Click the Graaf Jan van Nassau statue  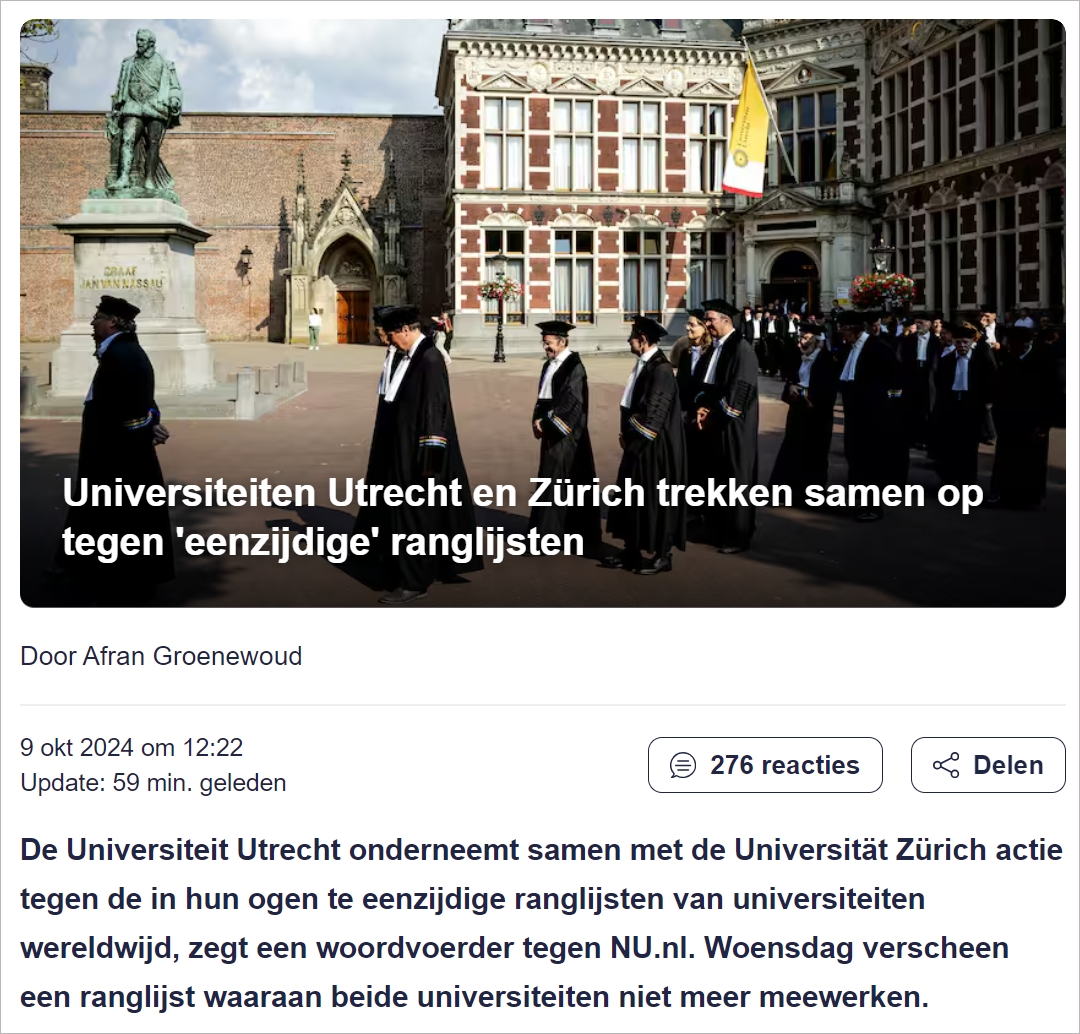pos(143,114)
